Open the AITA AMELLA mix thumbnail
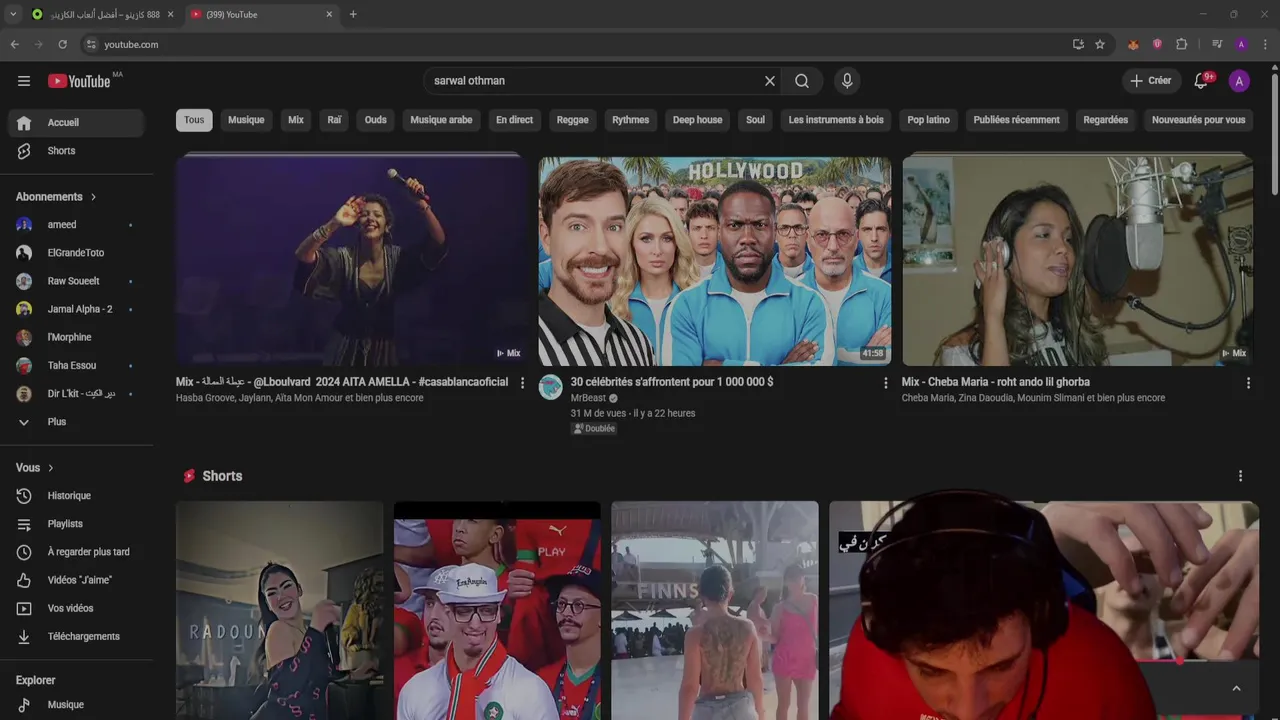 pyautogui.click(x=351, y=261)
